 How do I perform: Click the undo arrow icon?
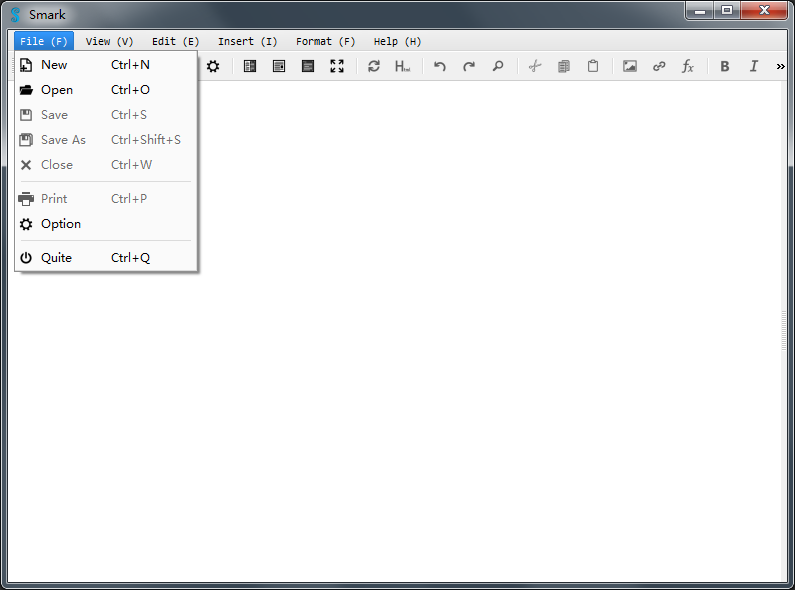pos(440,66)
